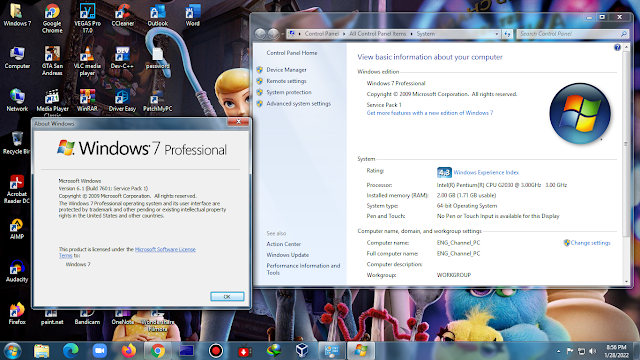Viewport: 640px width, 360px height.
Task: Click the red record button taskbar icon
Action: click(216, 351)
